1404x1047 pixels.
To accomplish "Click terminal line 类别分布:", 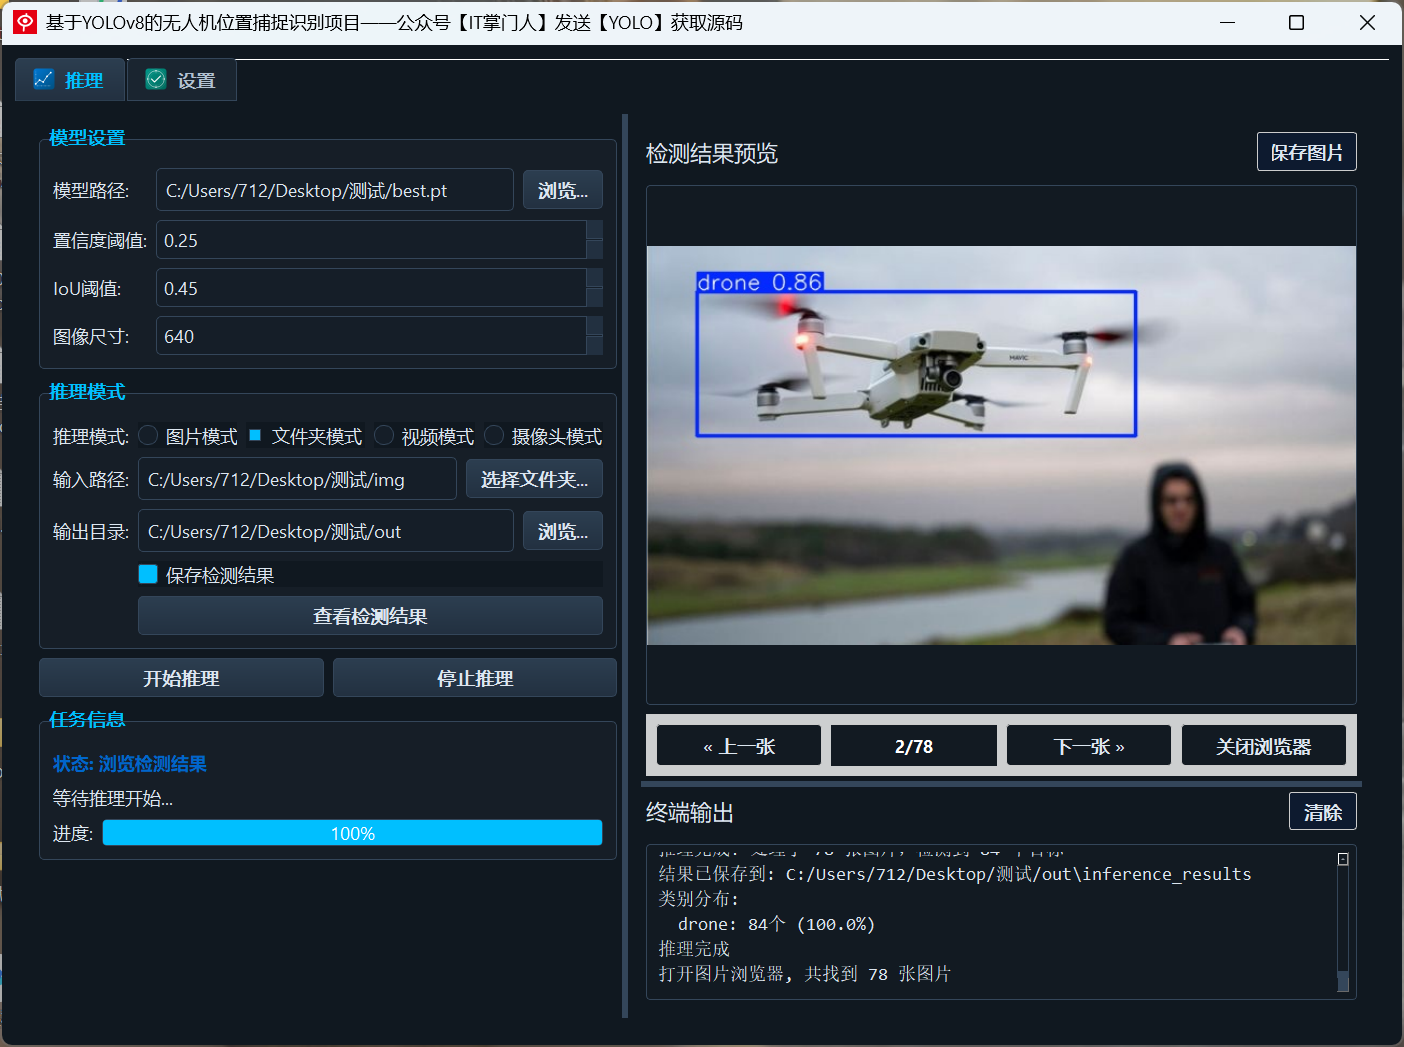I will click(698, 899).
